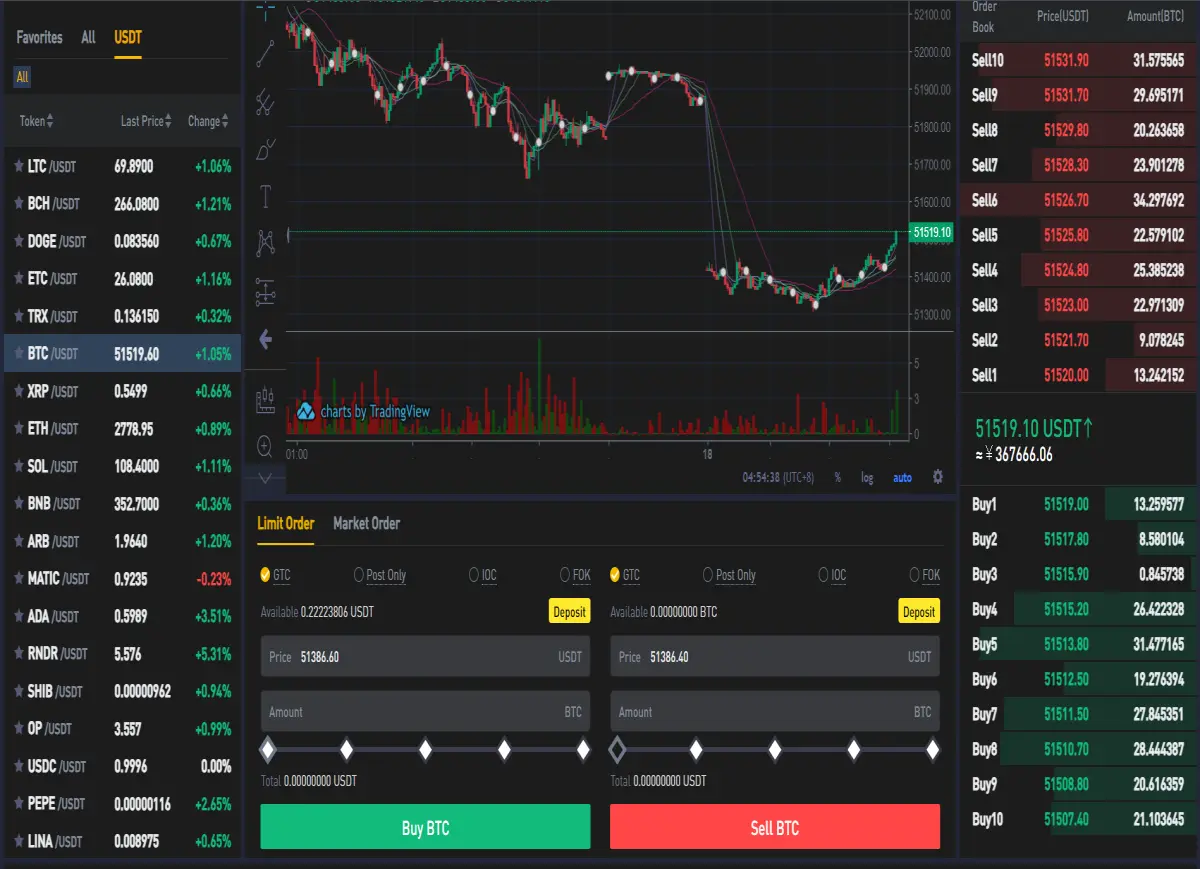Viewport: 1200px width, 869px height.
Task: Click the Deposit button for USDT
Action: [x=569, y=611]
